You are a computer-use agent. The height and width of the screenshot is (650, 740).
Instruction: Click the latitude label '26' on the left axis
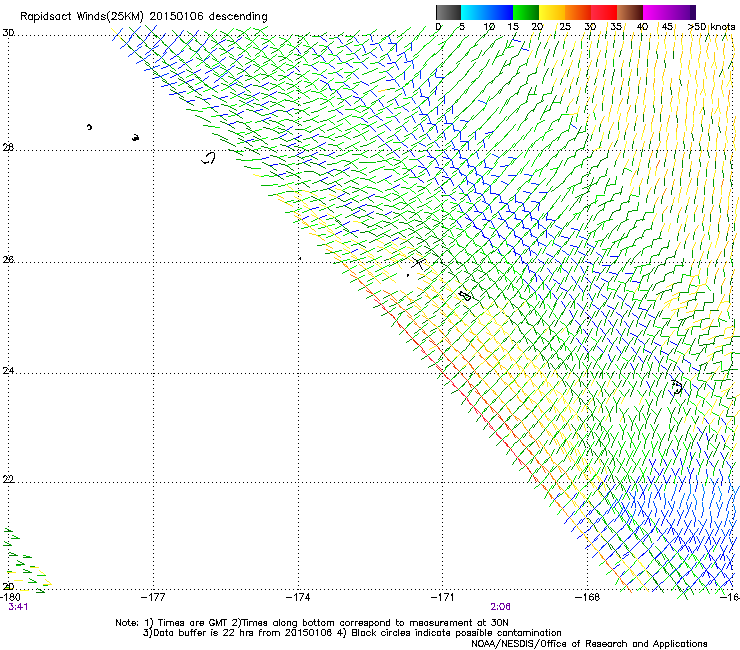(8, 260)
